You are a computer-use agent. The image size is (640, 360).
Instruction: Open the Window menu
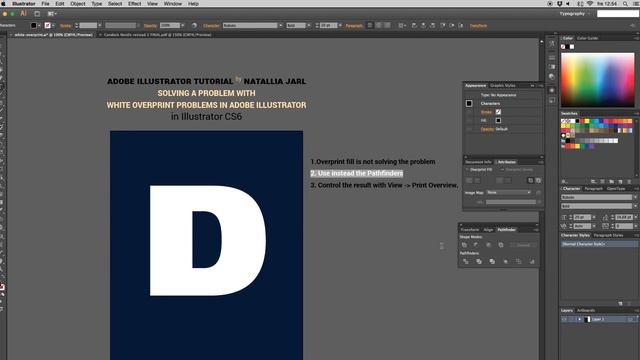[173, 4]
